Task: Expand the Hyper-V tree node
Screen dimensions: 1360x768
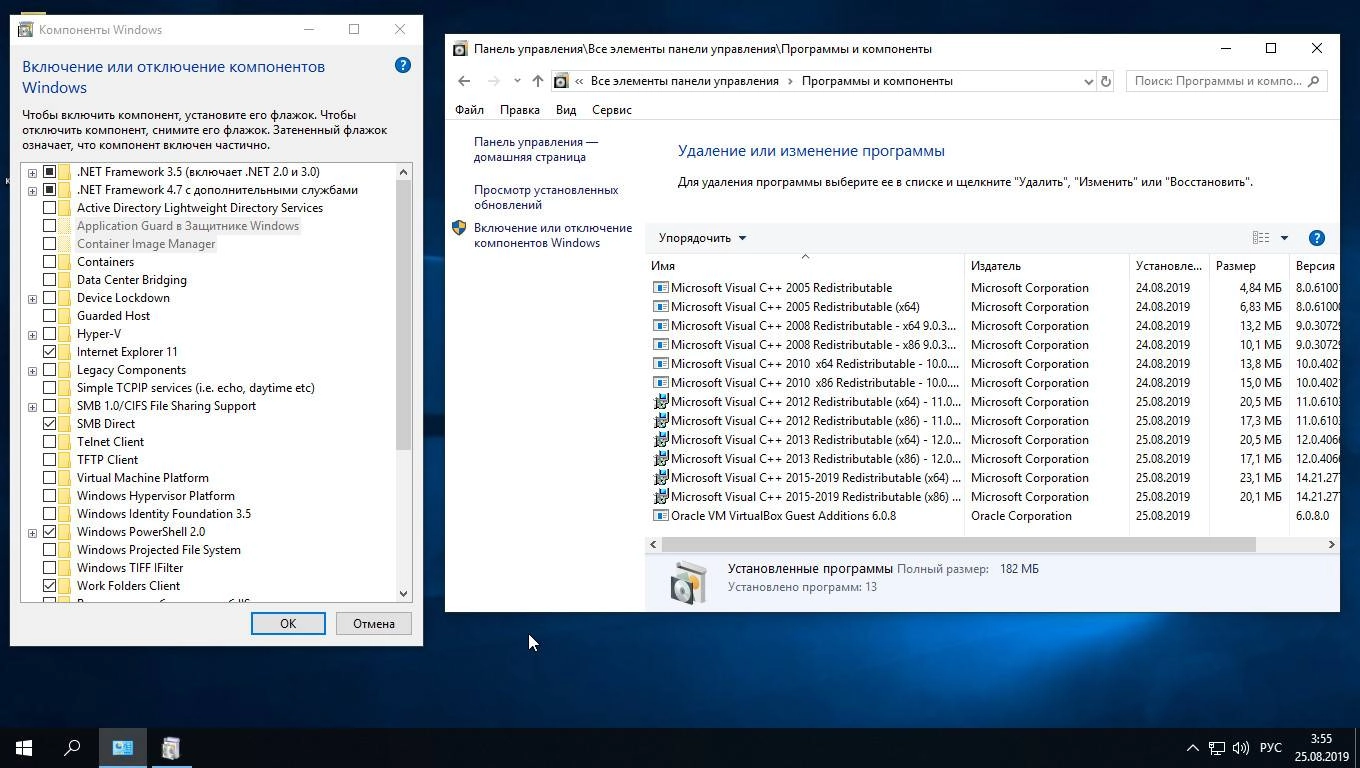Action: tap(32, 334)
